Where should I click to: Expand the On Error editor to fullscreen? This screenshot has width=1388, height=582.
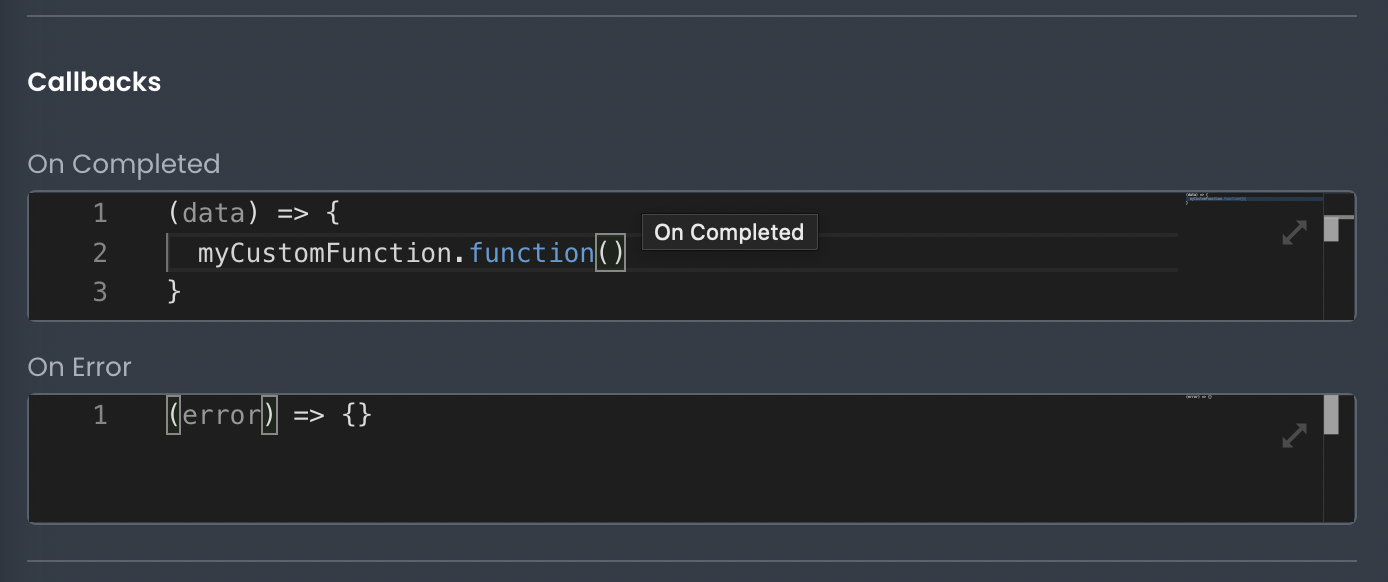(1294, 435)
